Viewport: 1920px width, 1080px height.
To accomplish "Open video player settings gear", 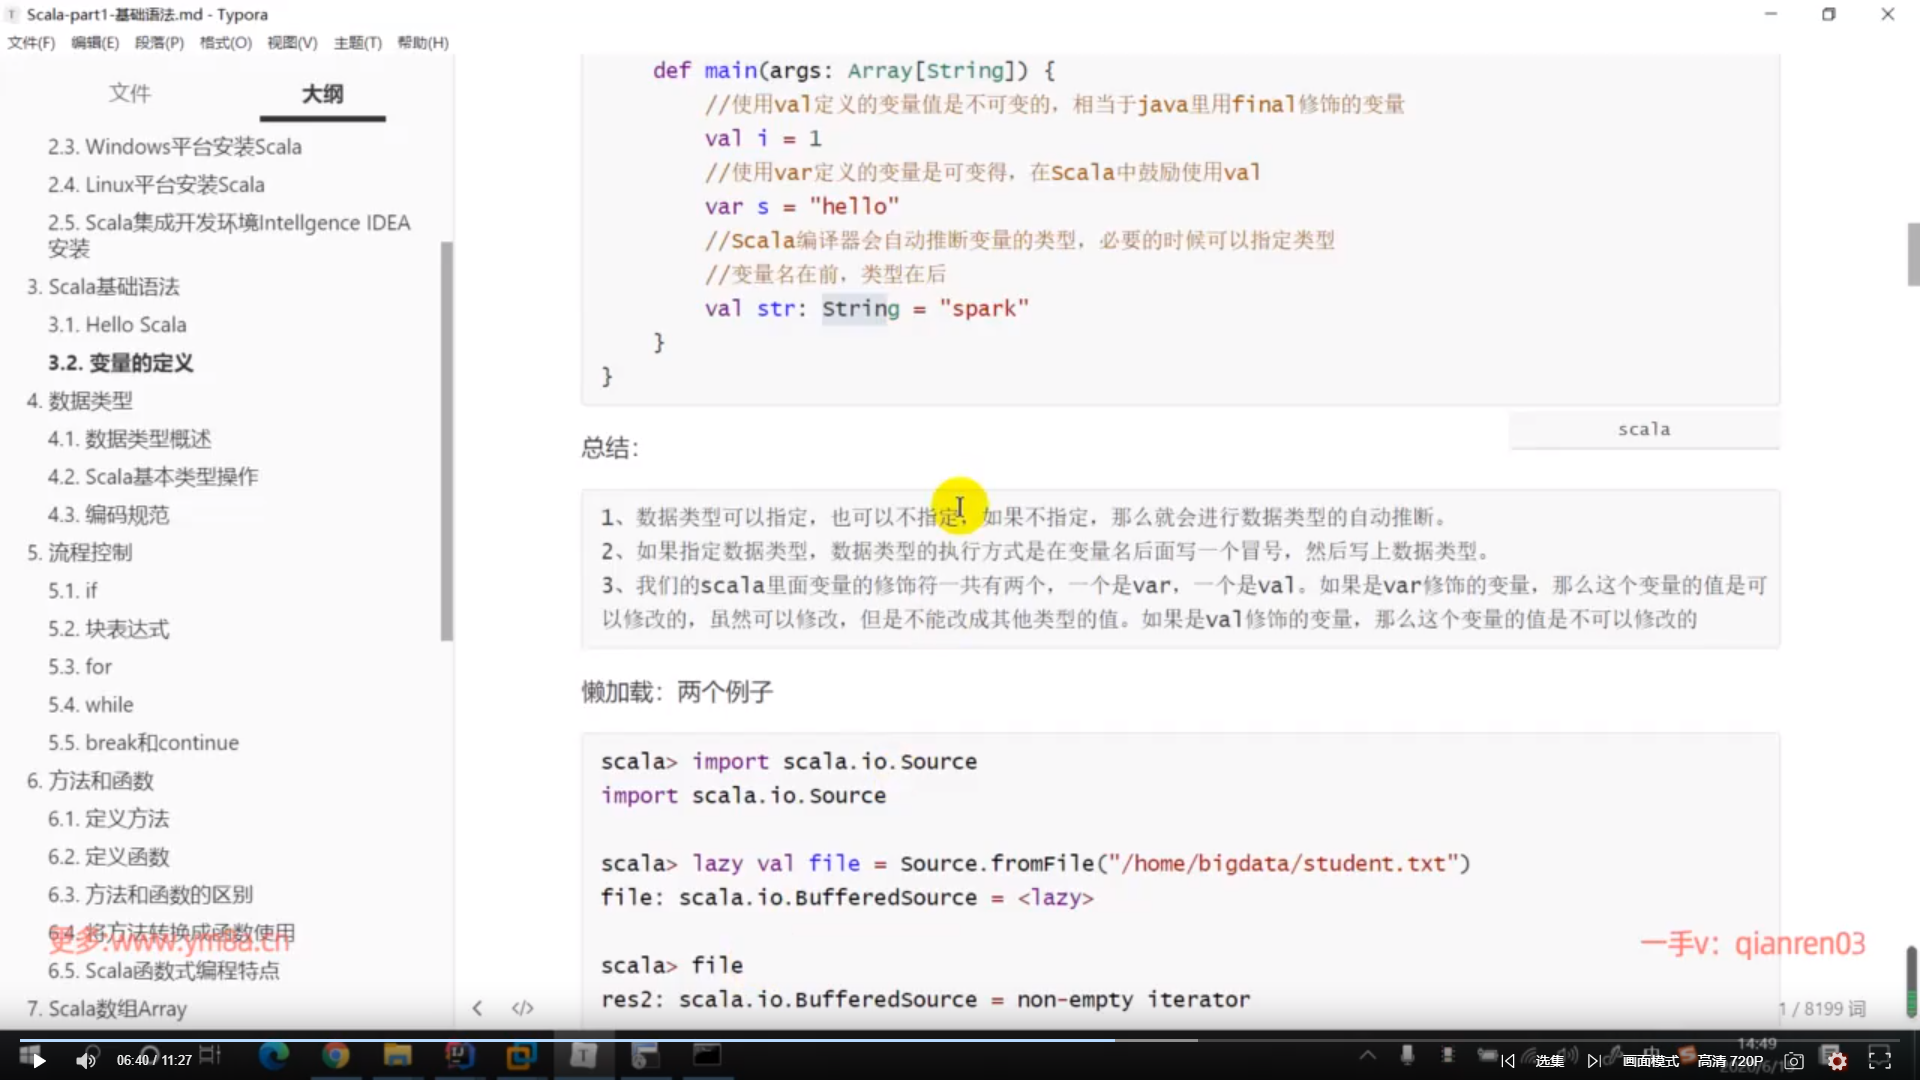I will click(1837, 1061).
